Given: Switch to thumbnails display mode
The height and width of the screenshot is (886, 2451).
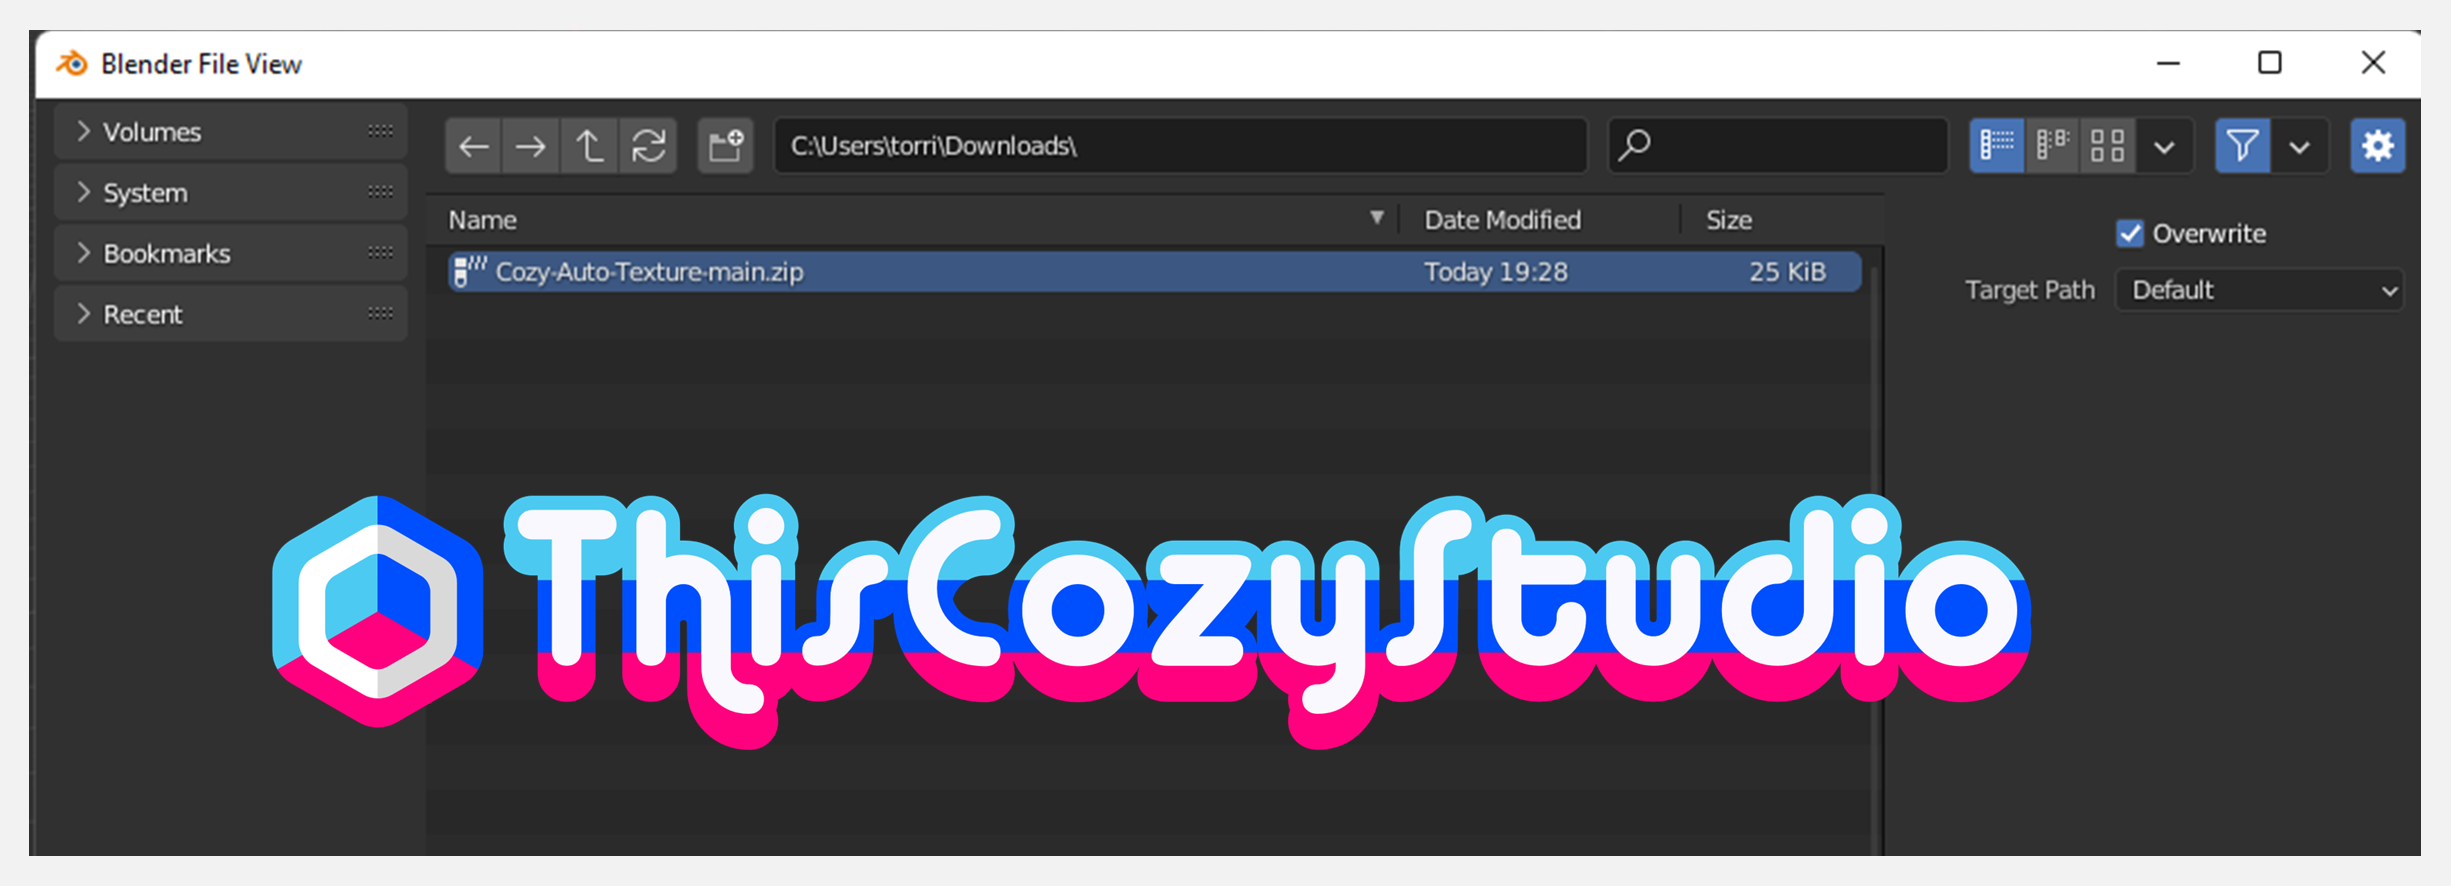Looking at the screenshot, I should tap(2107, 146).
